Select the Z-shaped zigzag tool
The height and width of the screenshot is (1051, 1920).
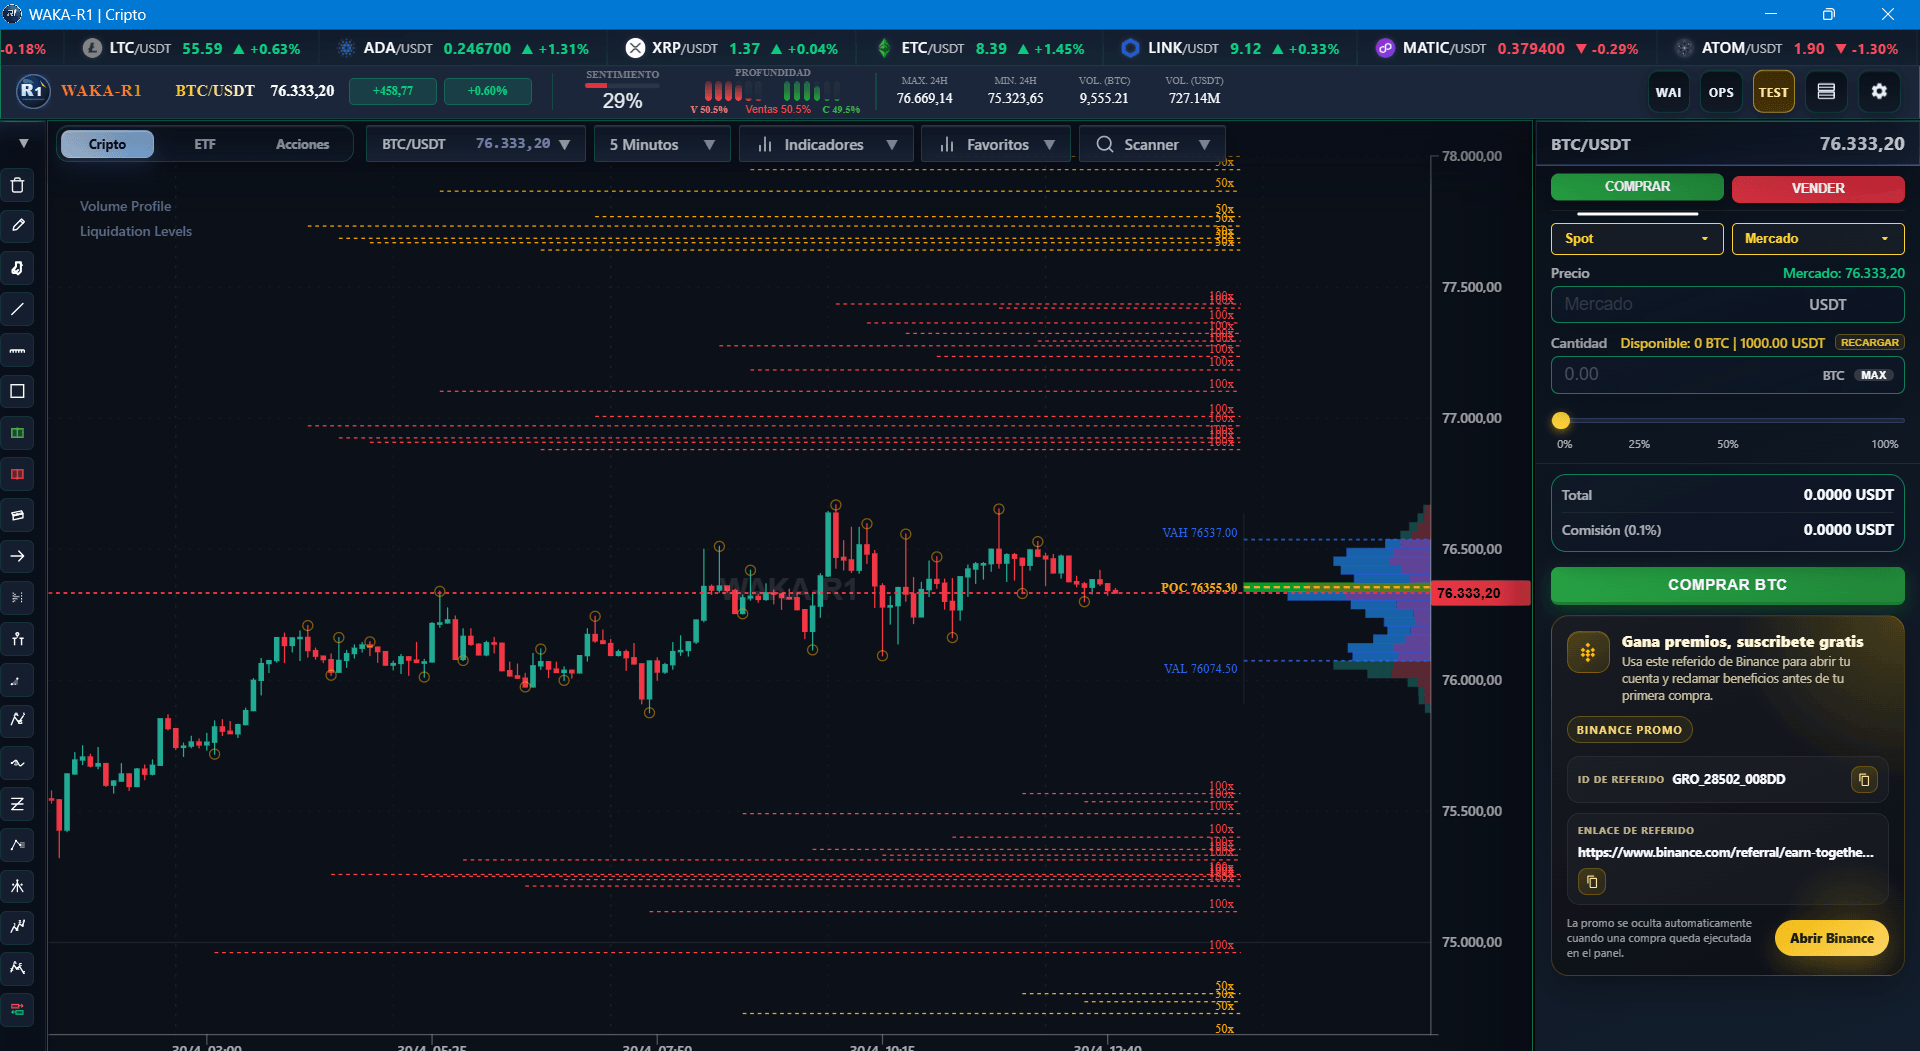tap(17, 804)
